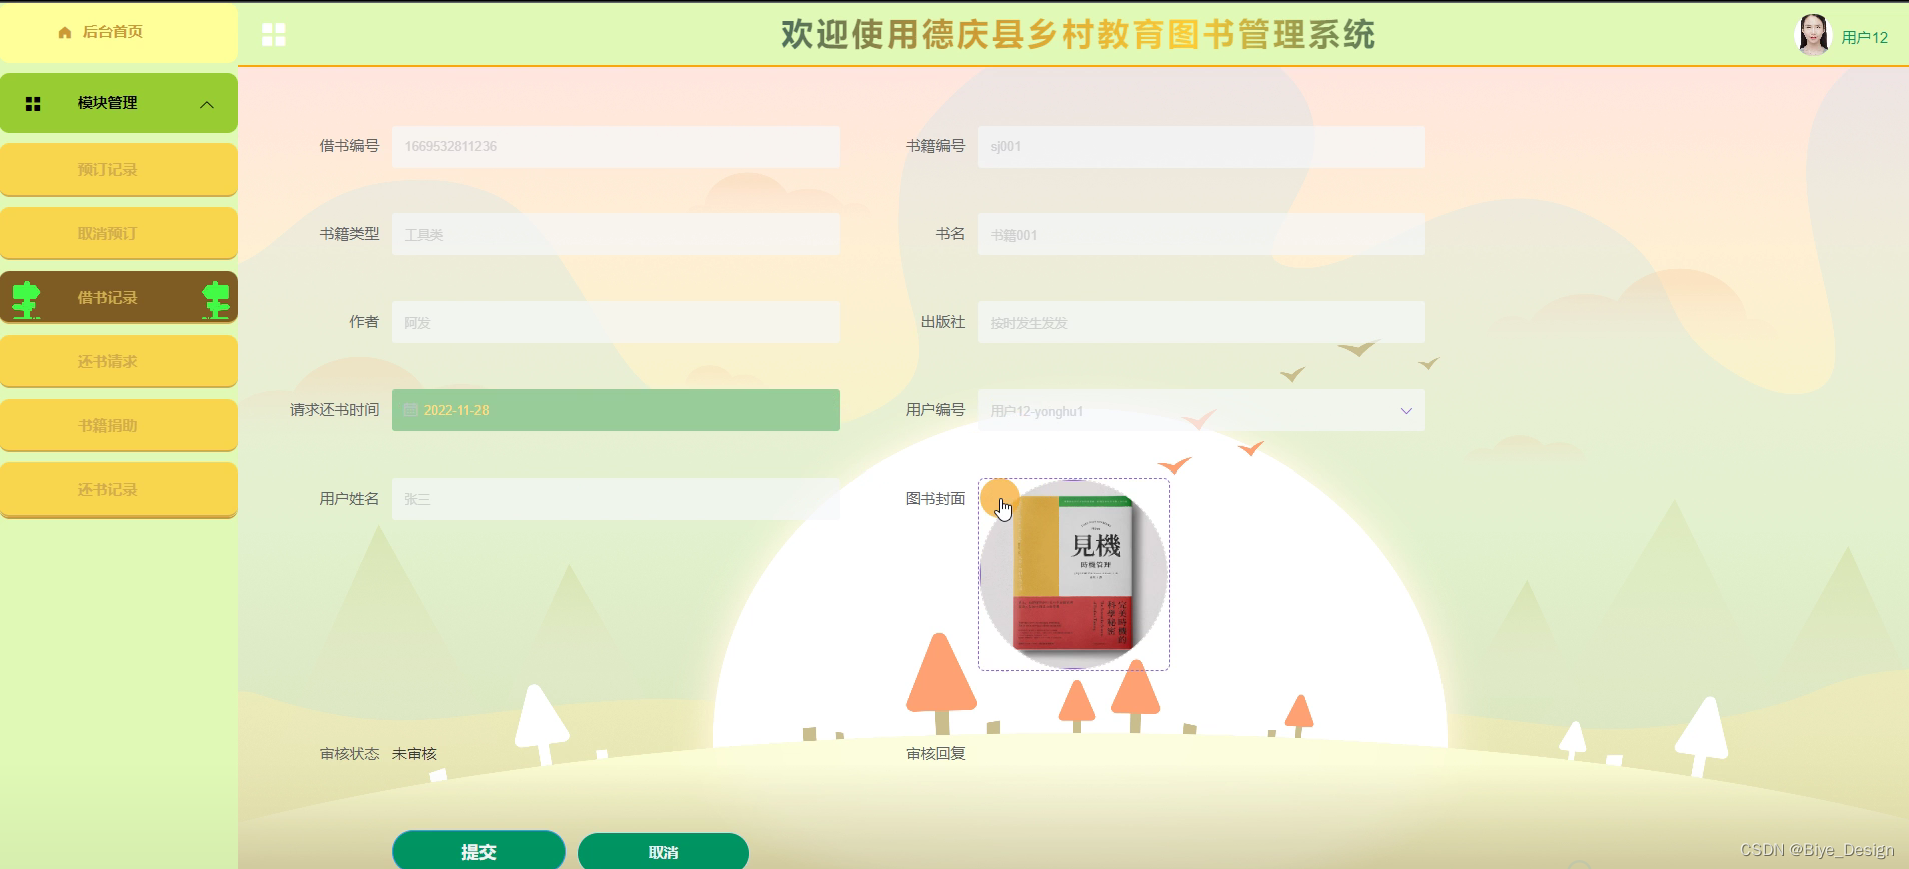
Task: Open the 用户12 account label
Action: point(1865,37)
